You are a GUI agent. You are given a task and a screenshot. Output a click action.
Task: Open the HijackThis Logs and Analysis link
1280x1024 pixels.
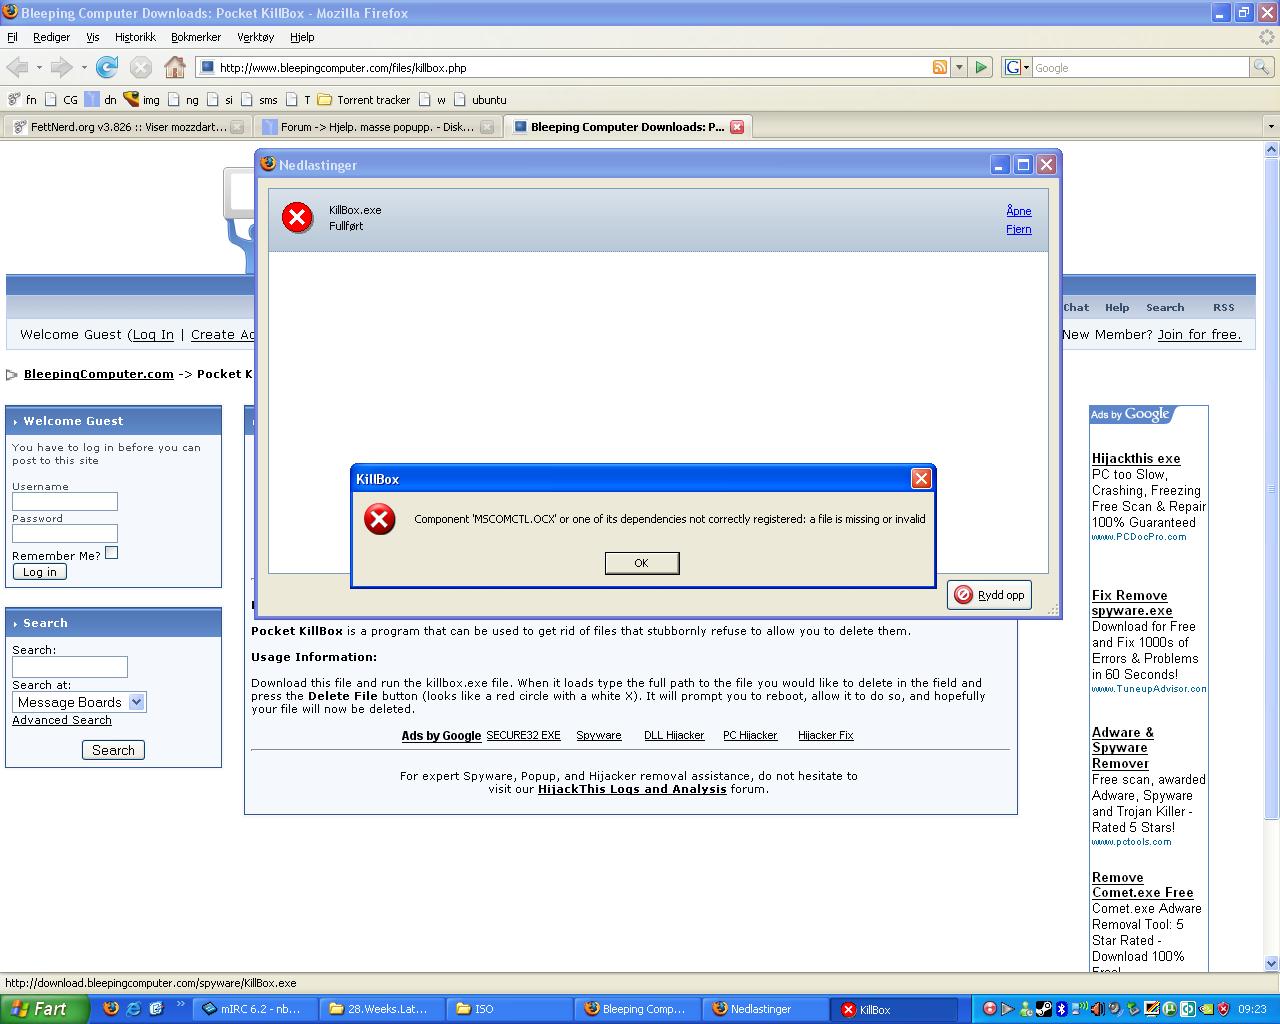(x=632, y=789)
